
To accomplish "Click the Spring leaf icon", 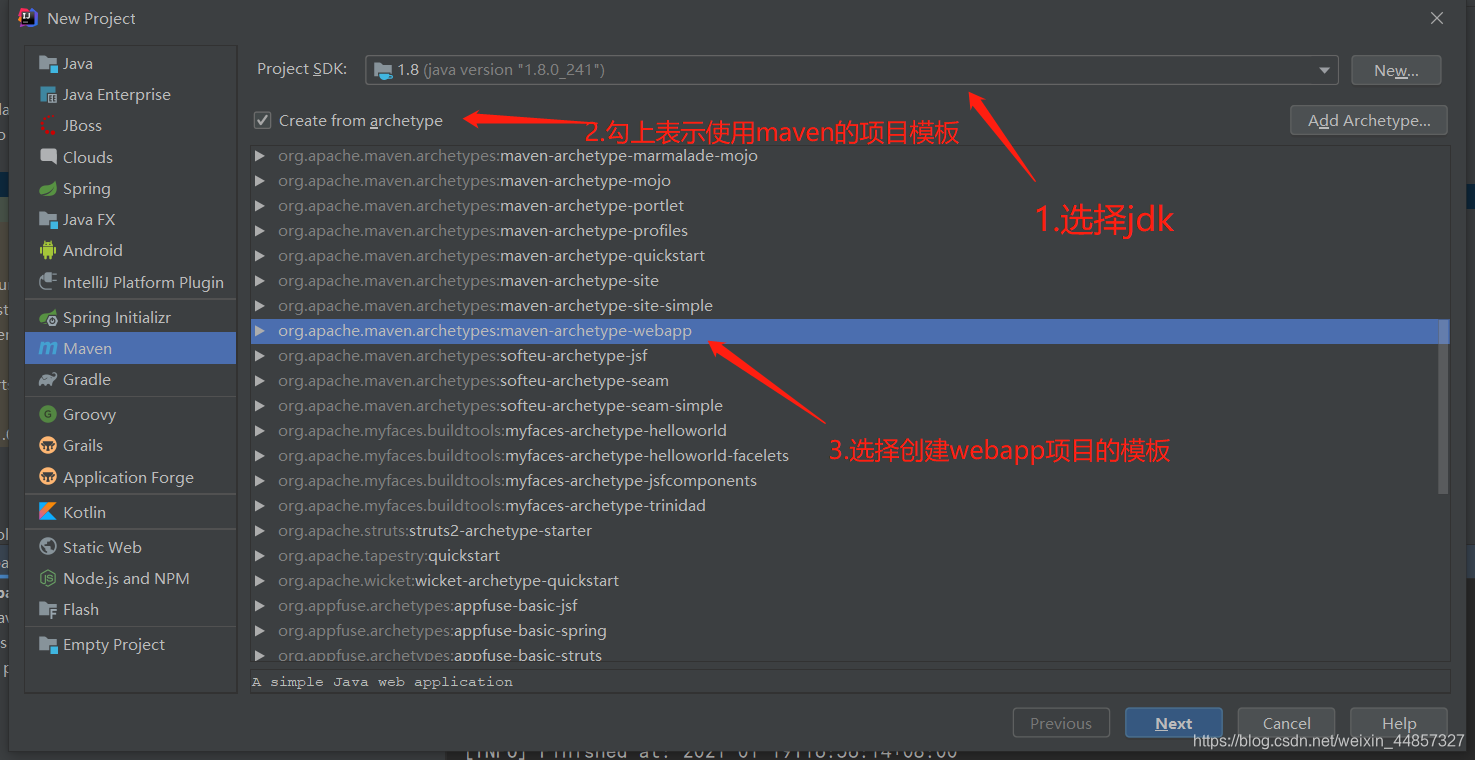I will 48,189.
